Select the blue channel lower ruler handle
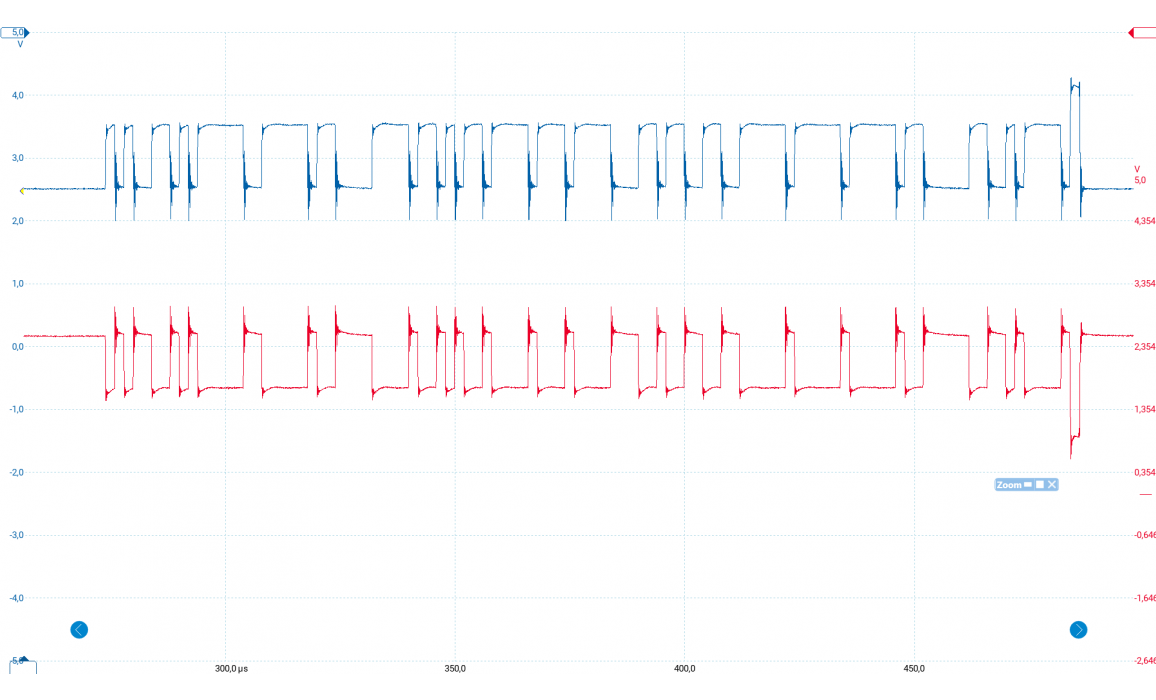Screen dimensions: 1156x700 click(x=14, y=661)
